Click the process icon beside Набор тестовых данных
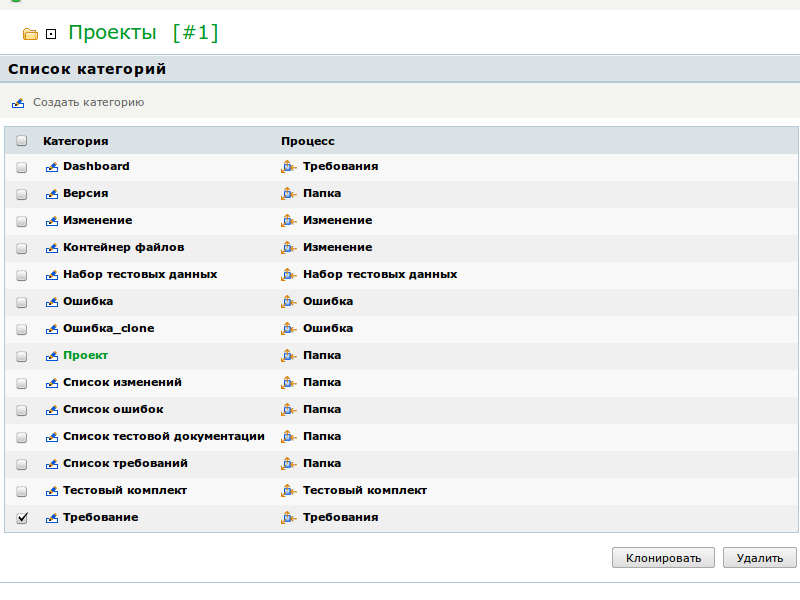This screenshot has height=600, width=800. tap(289, 275)
